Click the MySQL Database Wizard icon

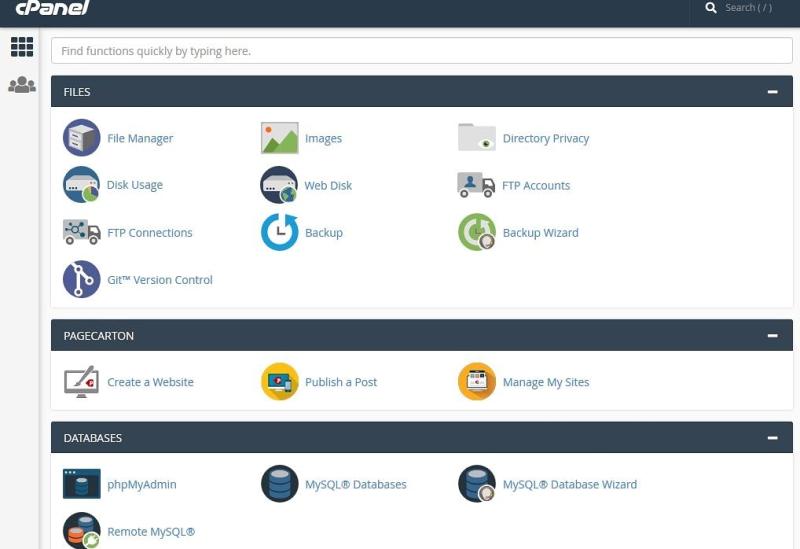coord(477,484)
